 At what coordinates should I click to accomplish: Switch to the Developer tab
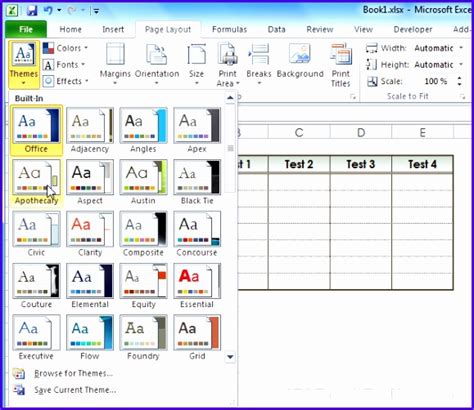[413, 29]
